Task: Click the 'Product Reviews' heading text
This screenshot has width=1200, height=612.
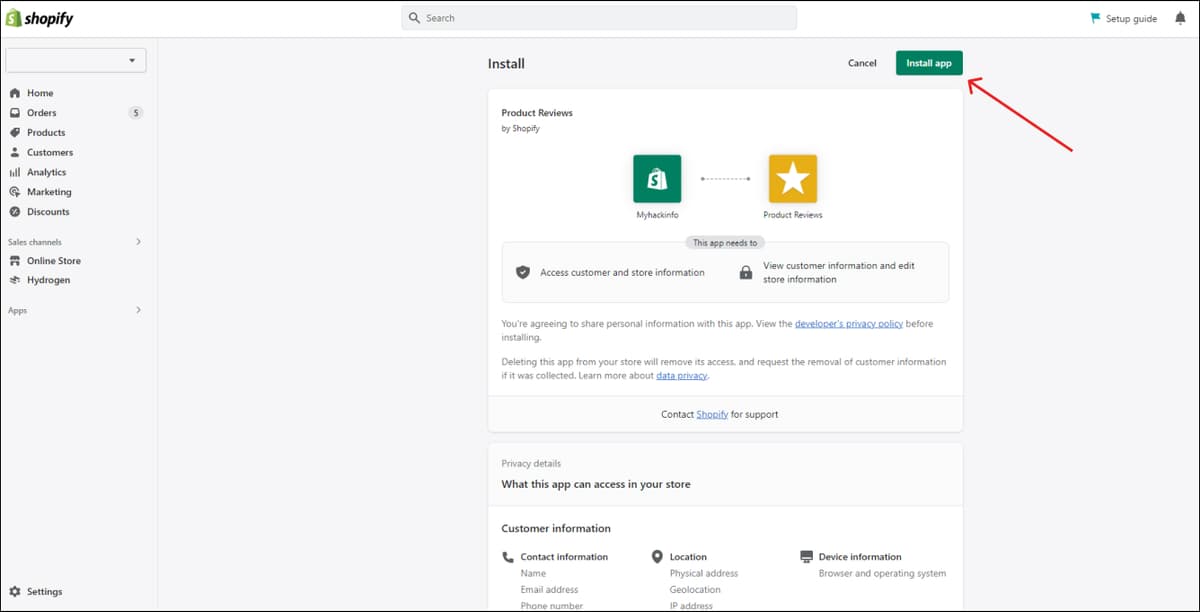Action: (537, 113)
